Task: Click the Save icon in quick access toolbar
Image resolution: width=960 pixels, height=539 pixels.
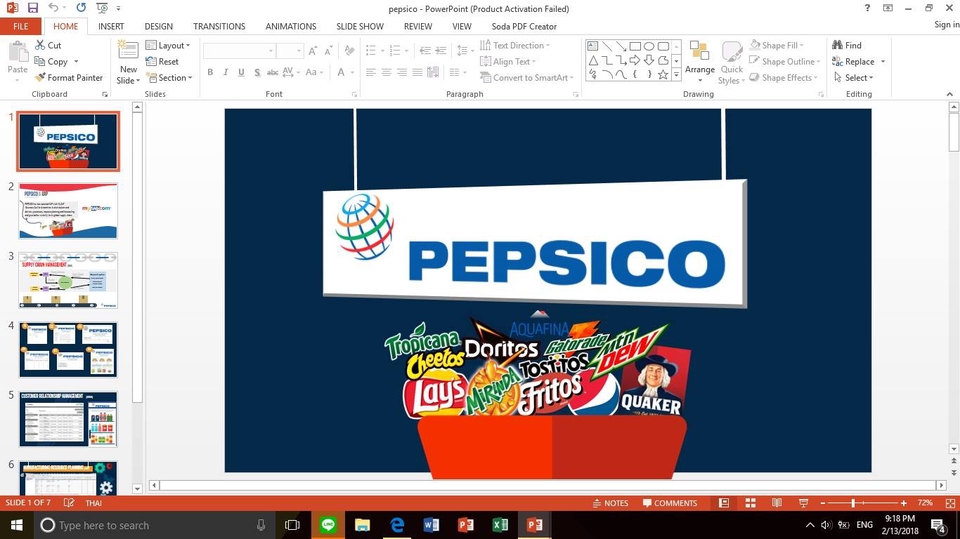Action: point(32,8)
